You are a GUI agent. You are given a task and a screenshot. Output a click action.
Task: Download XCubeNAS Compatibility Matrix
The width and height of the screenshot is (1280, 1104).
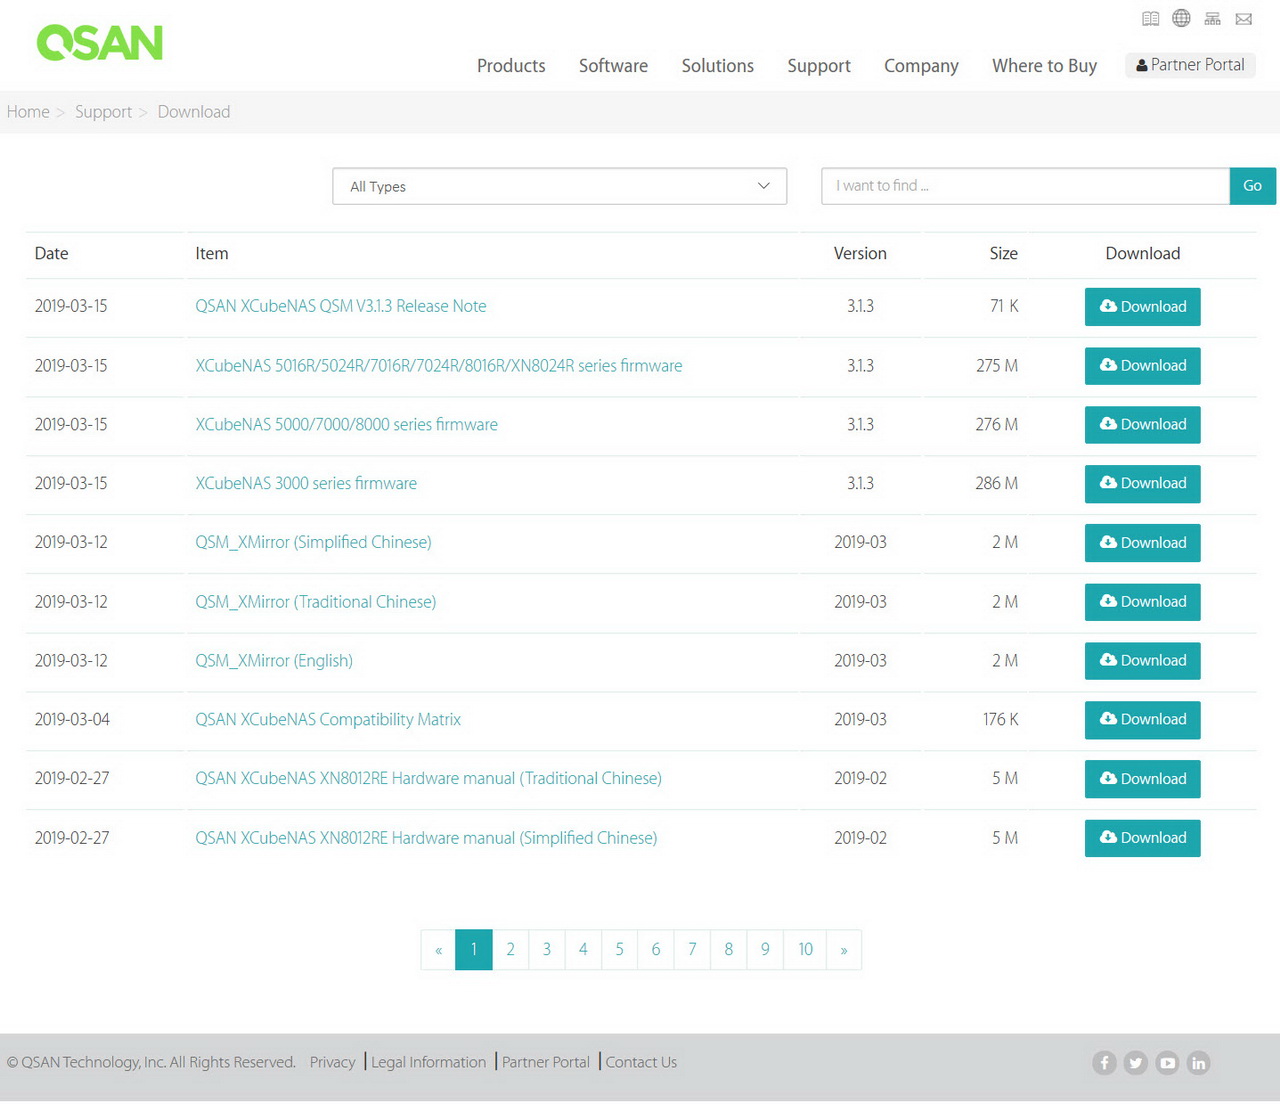1143,720
